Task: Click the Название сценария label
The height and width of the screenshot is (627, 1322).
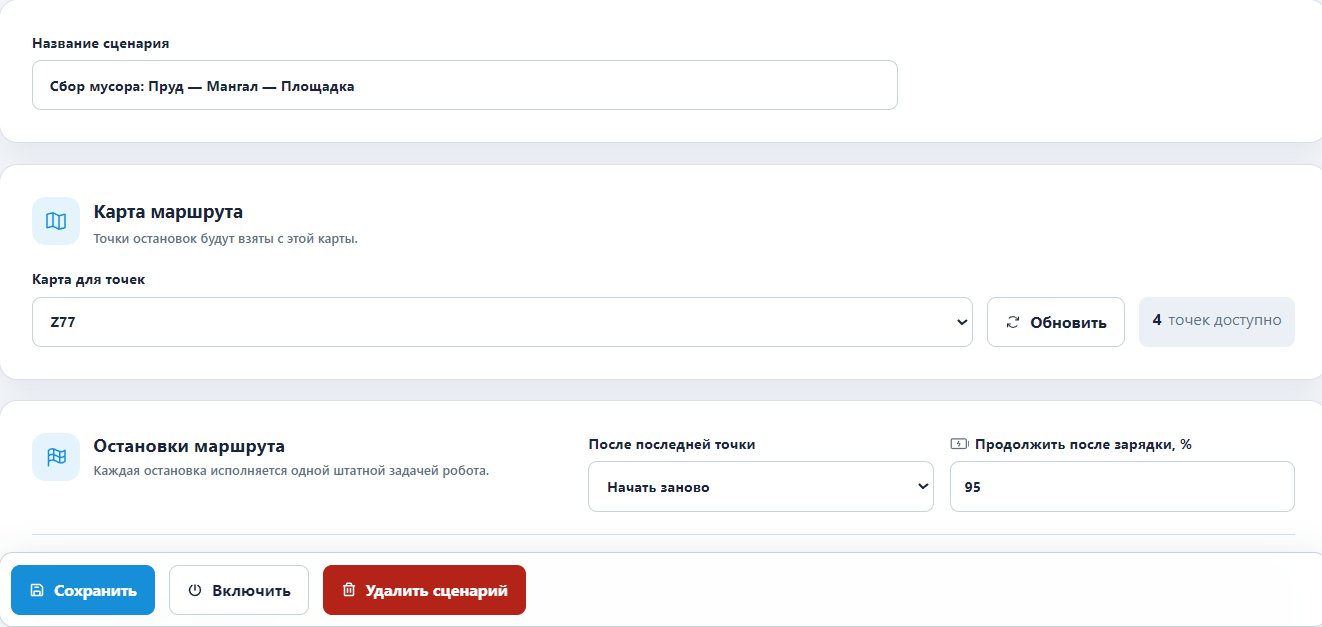Action: coord(101,43)
